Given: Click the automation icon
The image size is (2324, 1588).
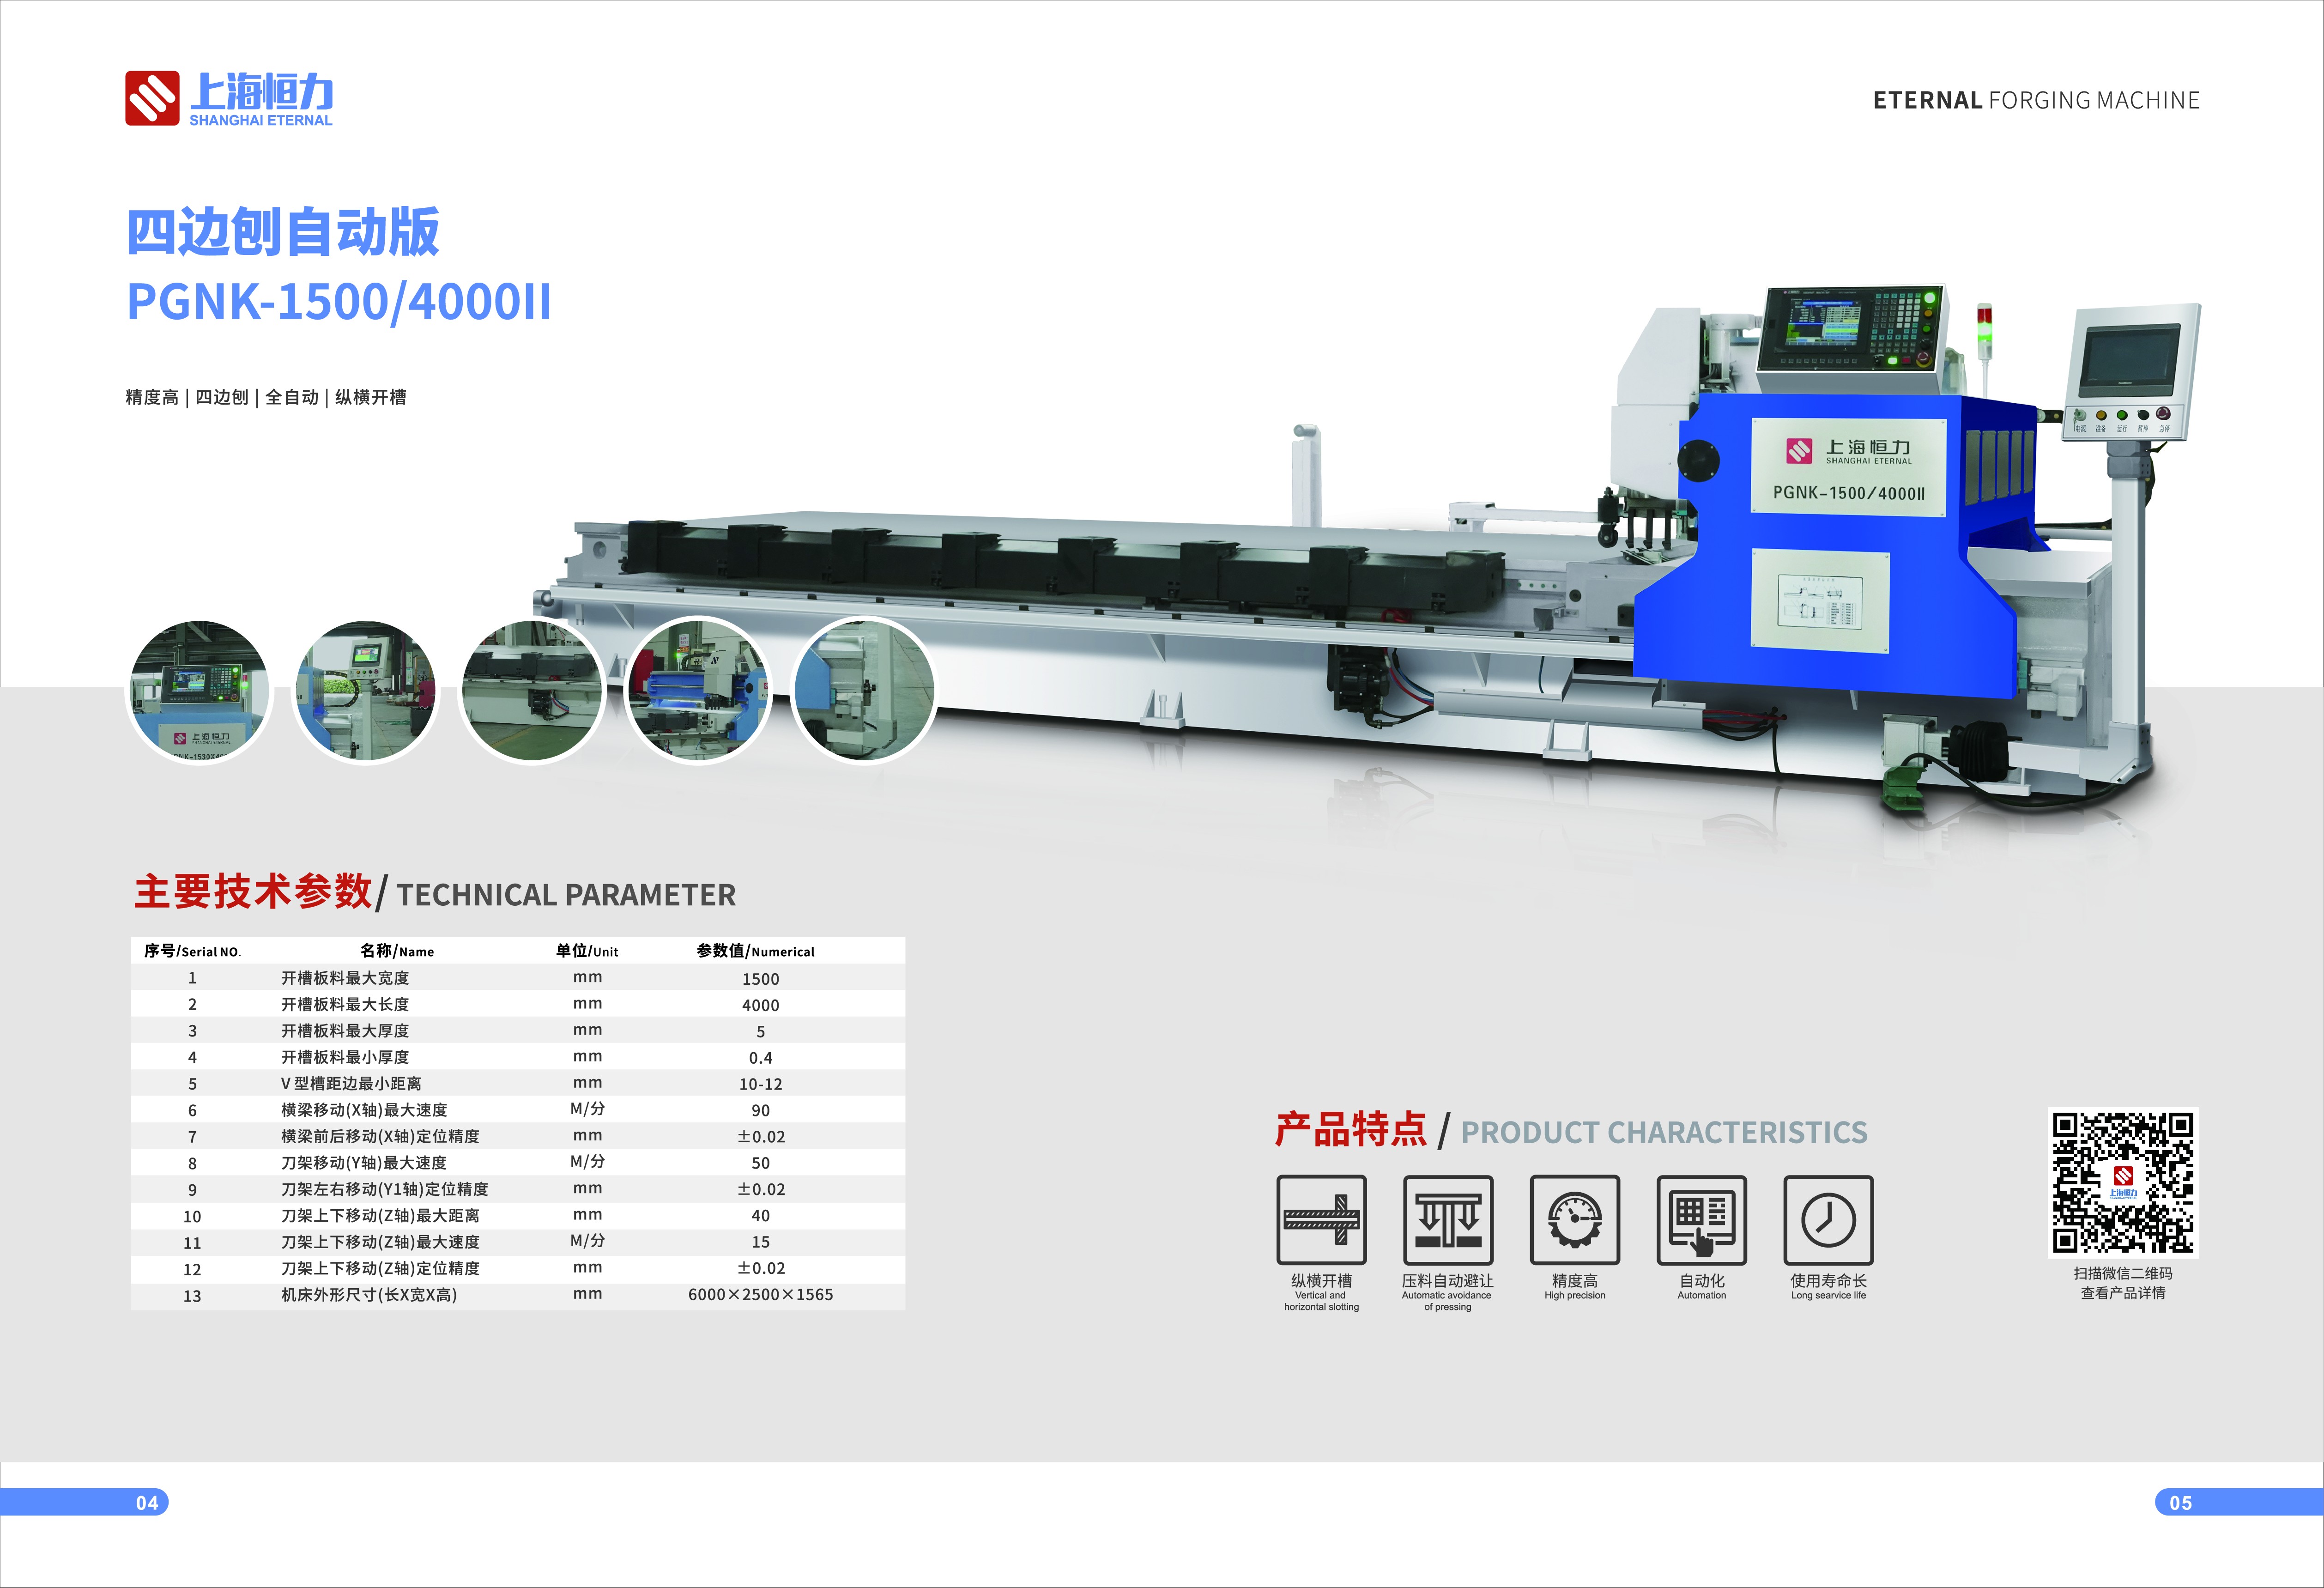Looking at the screenshot, I should (1702, 1220).
